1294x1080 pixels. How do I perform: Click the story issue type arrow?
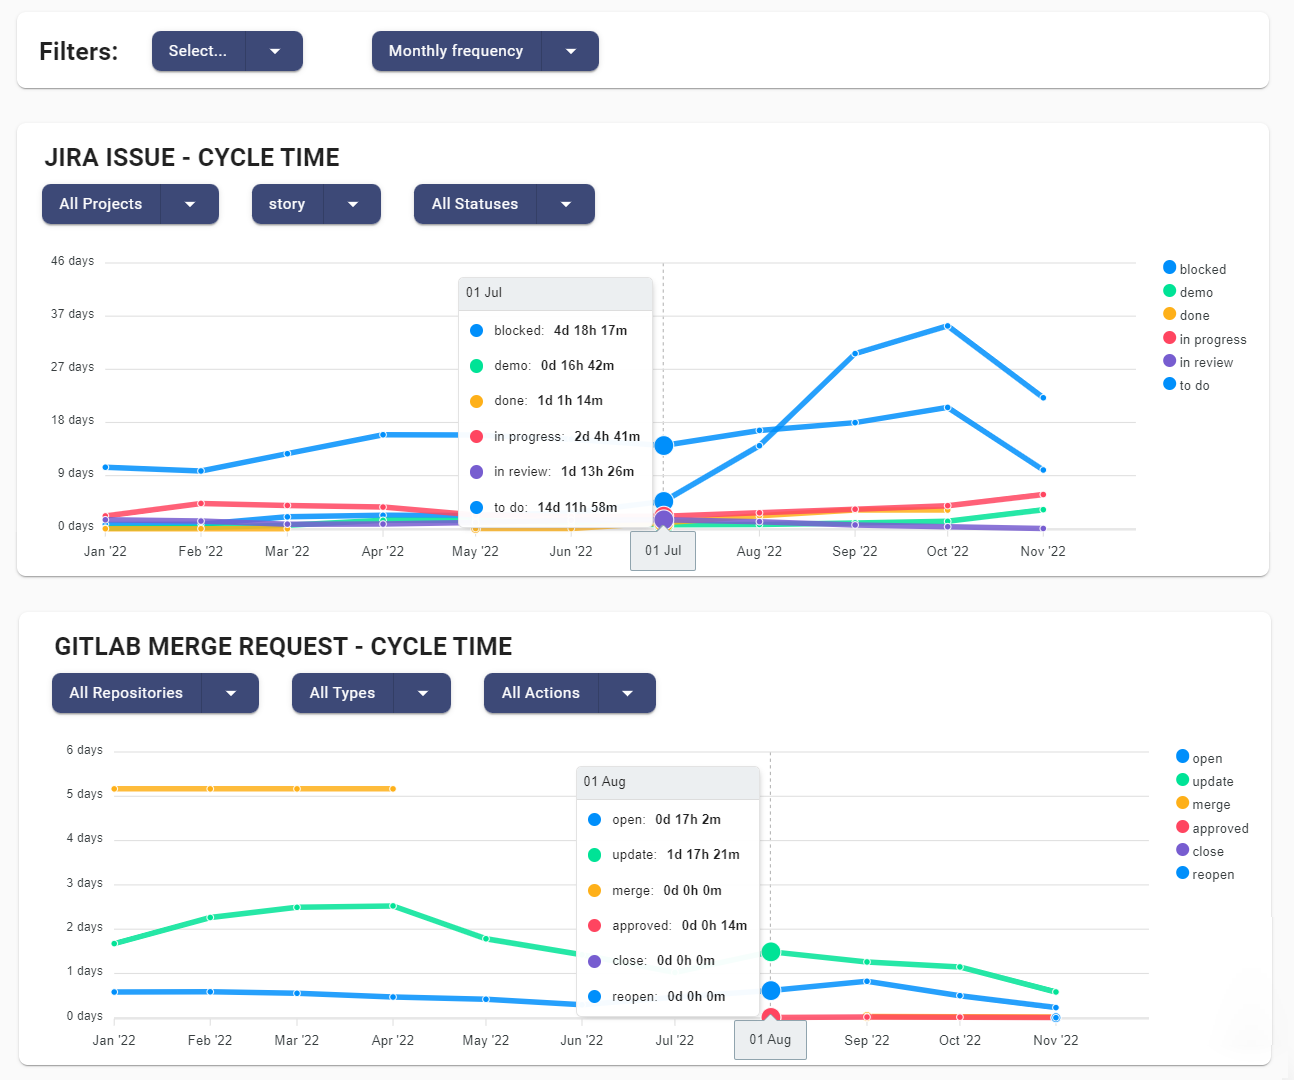(352, 204)
